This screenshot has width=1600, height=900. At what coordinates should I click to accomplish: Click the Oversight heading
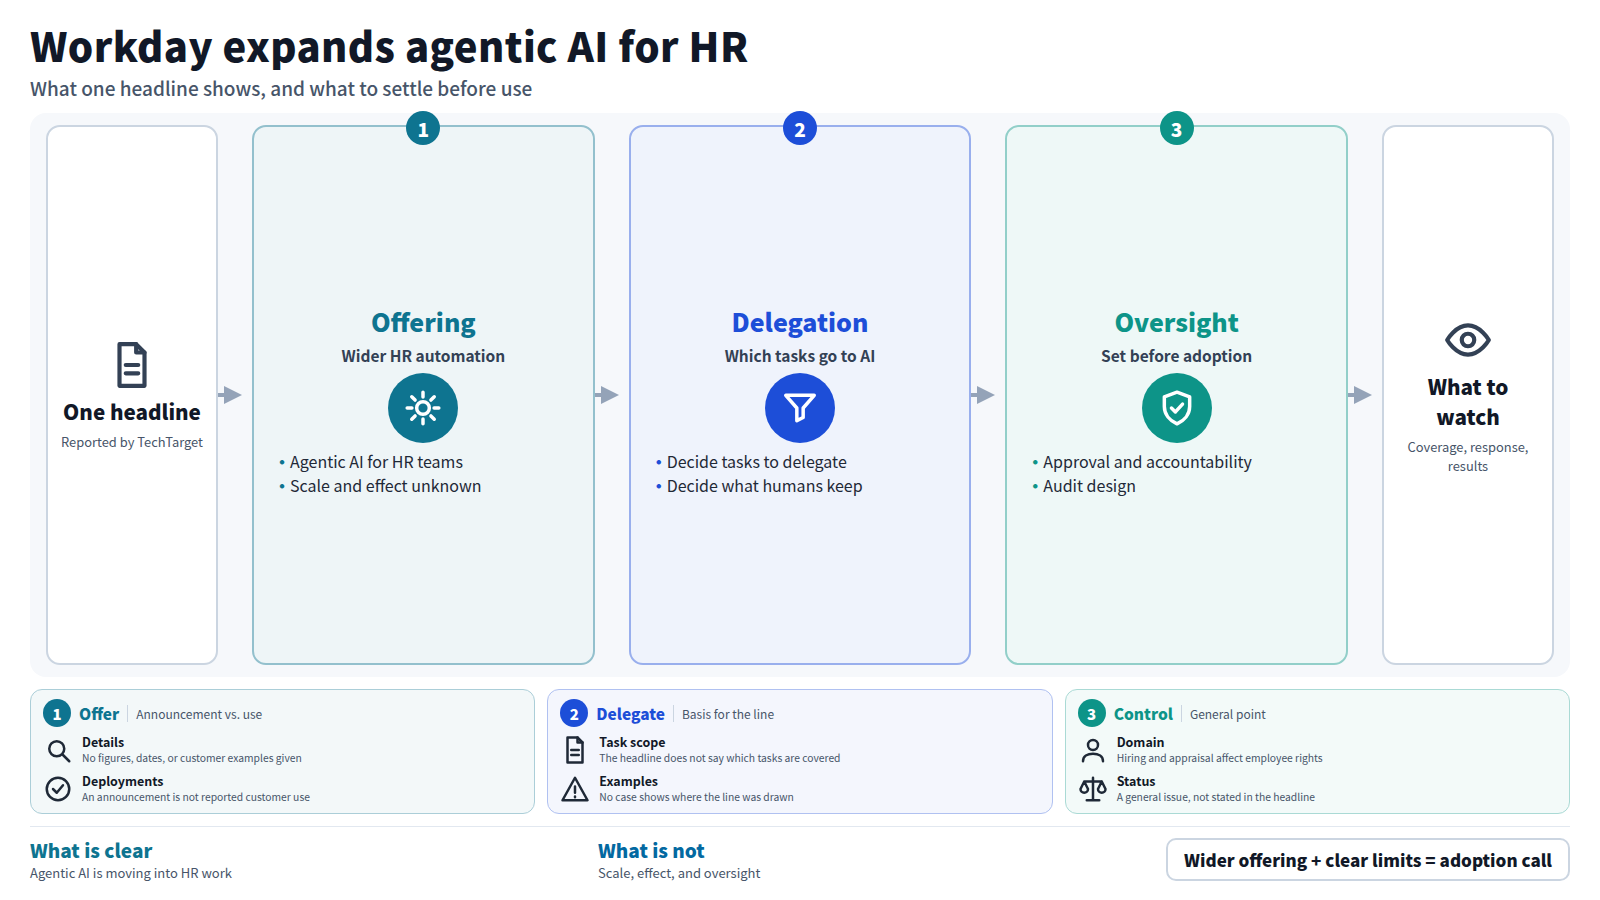click(x=1177, y=323)
